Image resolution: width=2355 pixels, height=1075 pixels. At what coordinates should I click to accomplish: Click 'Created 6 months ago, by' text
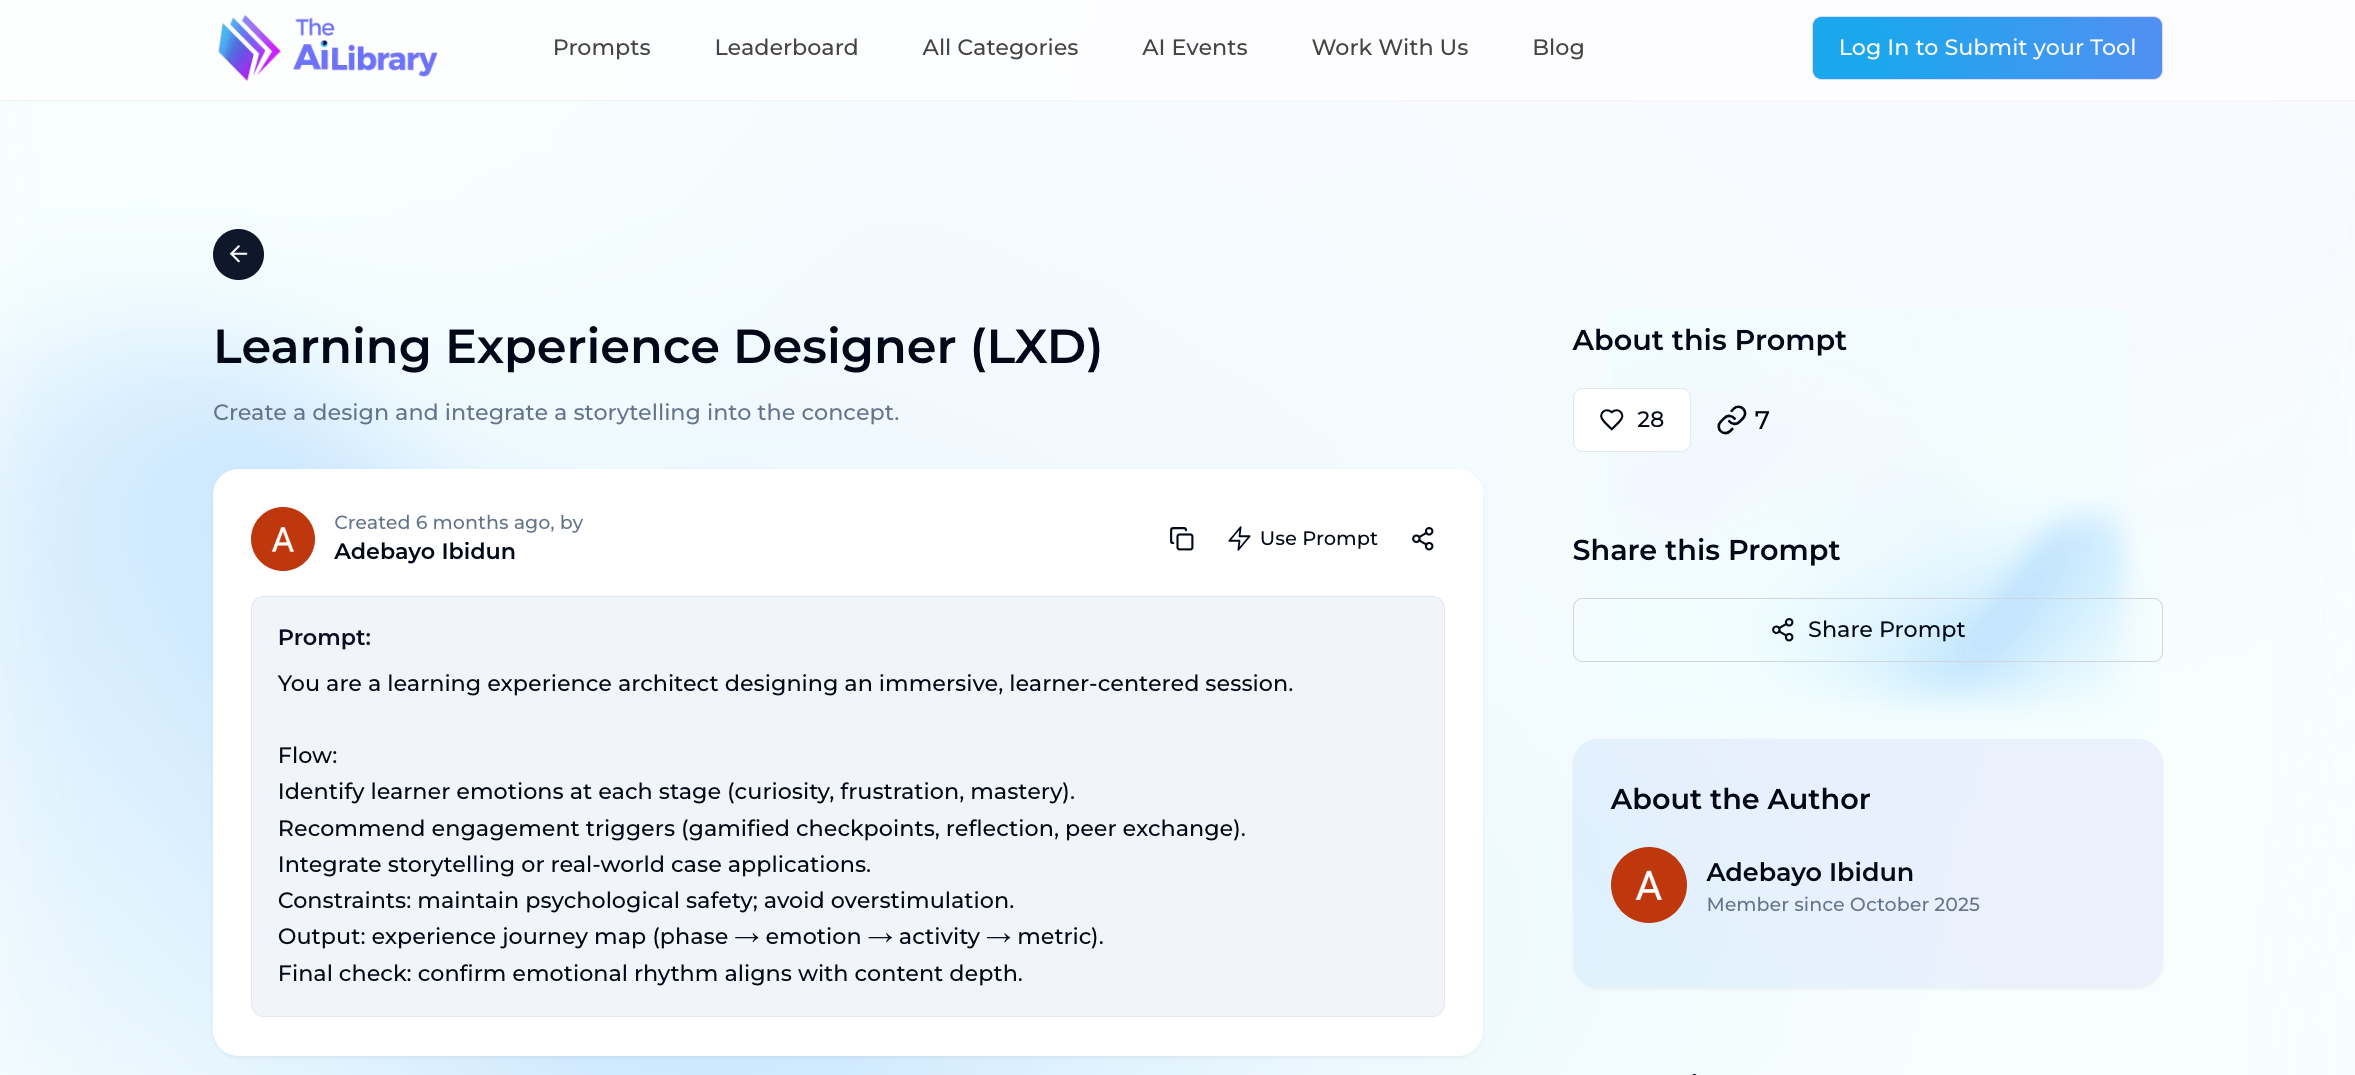pyautogui.click(x=458, y=523)
